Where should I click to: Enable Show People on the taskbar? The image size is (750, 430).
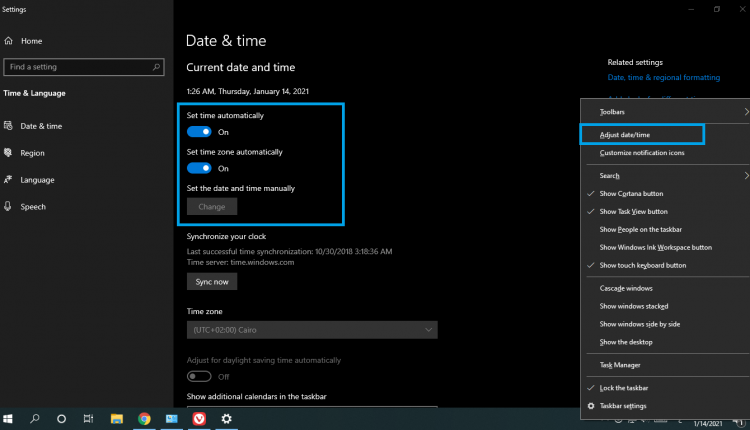(x=640, y=230)
